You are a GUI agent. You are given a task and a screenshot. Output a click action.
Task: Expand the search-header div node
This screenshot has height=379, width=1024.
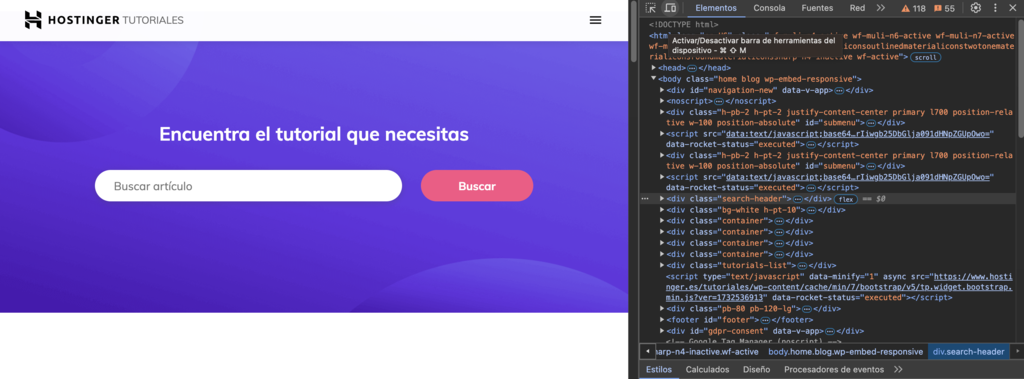click(x=662, y=199)
